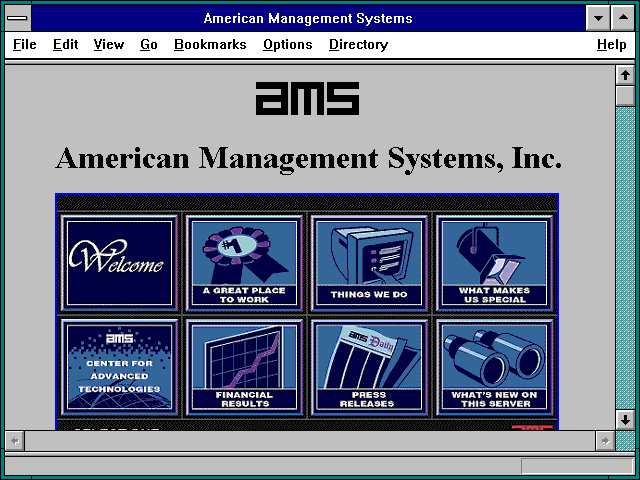Open the View menu
Screen dimensions: 640x480
109,44
